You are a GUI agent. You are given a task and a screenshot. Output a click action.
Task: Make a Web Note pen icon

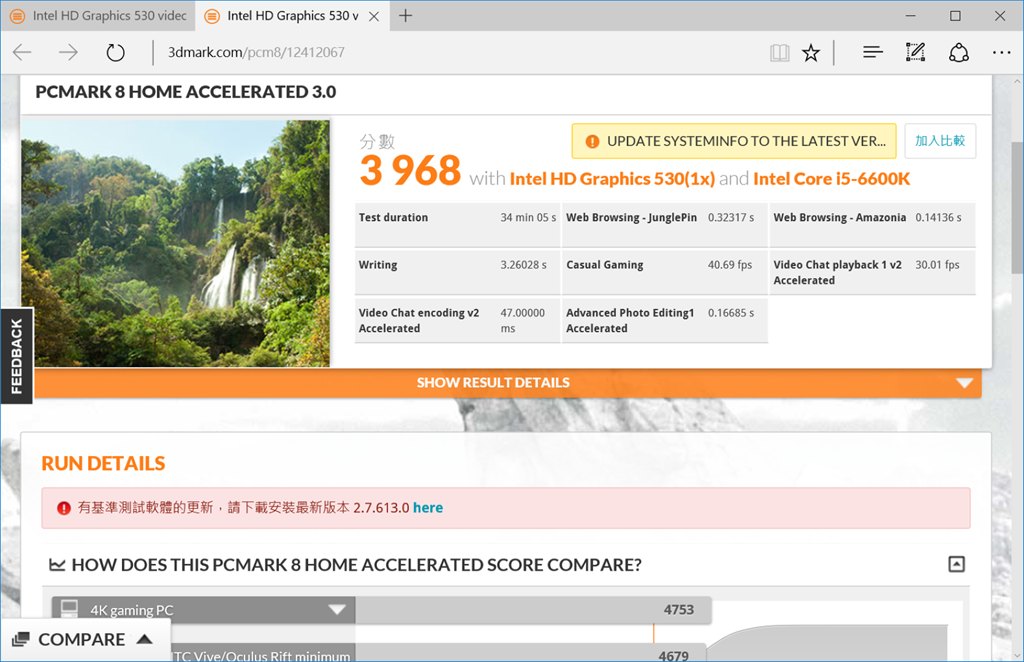pos(916,52)
